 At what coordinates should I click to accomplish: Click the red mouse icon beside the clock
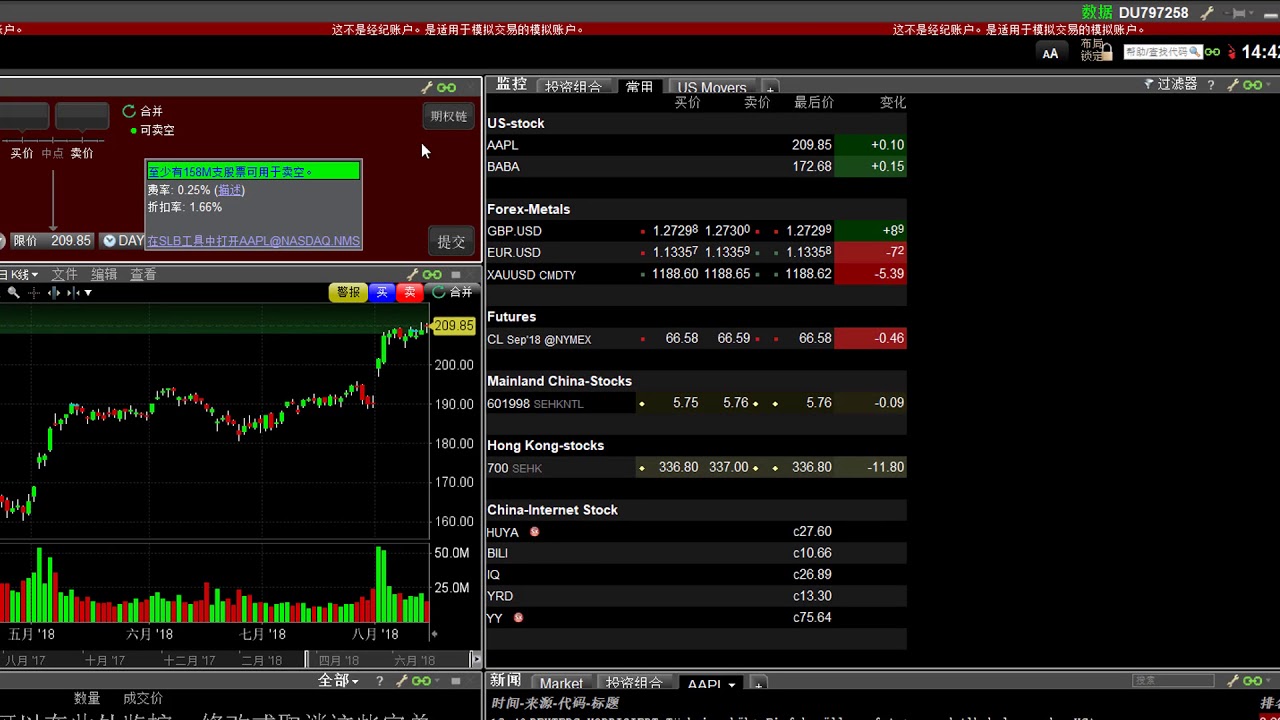coord(1232,52)
